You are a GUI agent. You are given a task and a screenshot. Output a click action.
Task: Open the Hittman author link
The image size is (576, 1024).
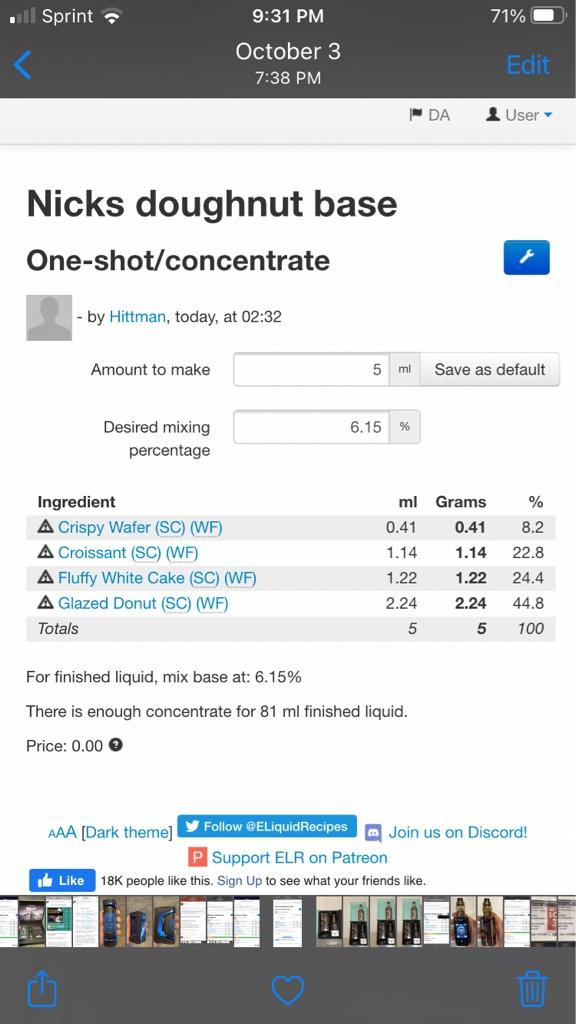click(x=137, y=317)
